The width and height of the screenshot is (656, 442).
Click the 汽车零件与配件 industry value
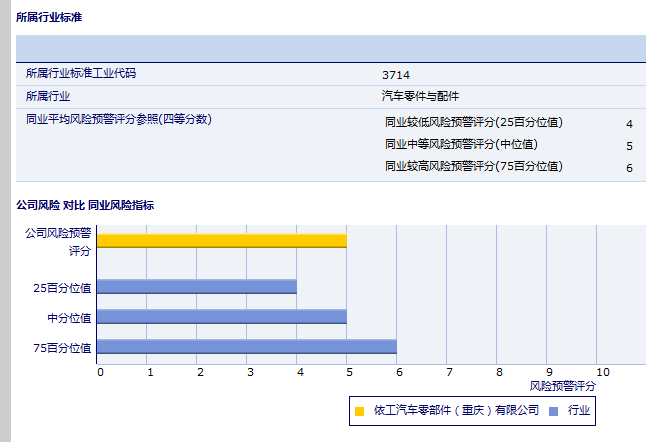pos(420,96)
